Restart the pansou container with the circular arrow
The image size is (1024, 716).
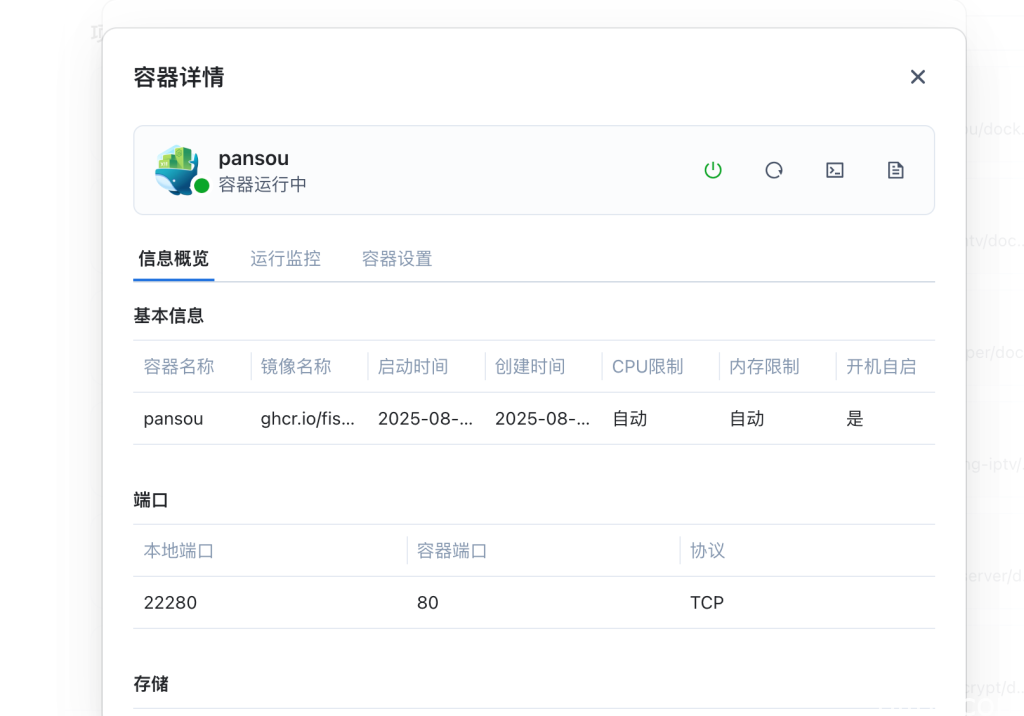(773, 170)
